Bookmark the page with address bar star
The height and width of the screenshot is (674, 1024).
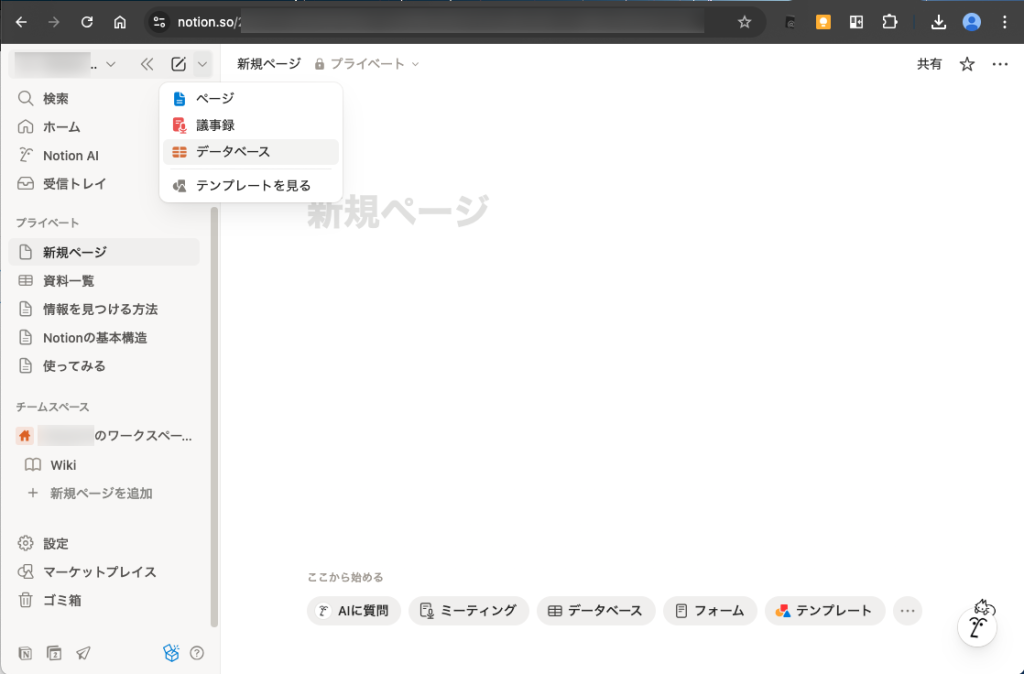point(744,22)
